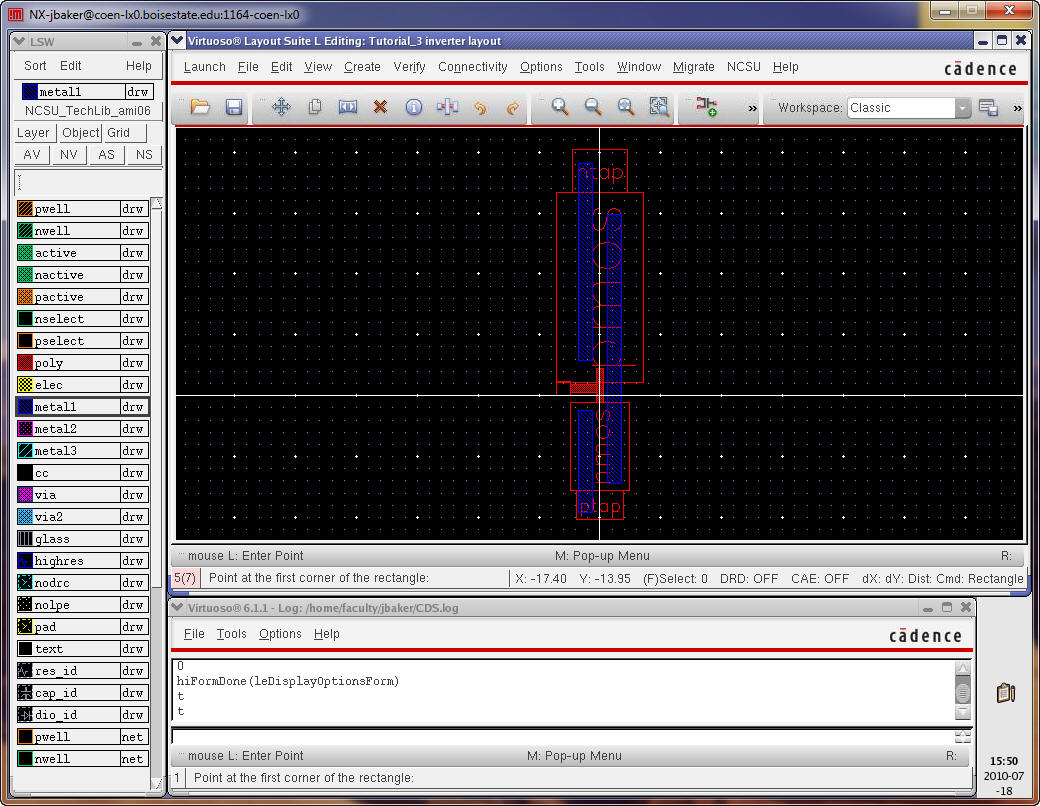Click the log window command input field
The height and width of the screenshot is (806, 1040).
[560, 736]
